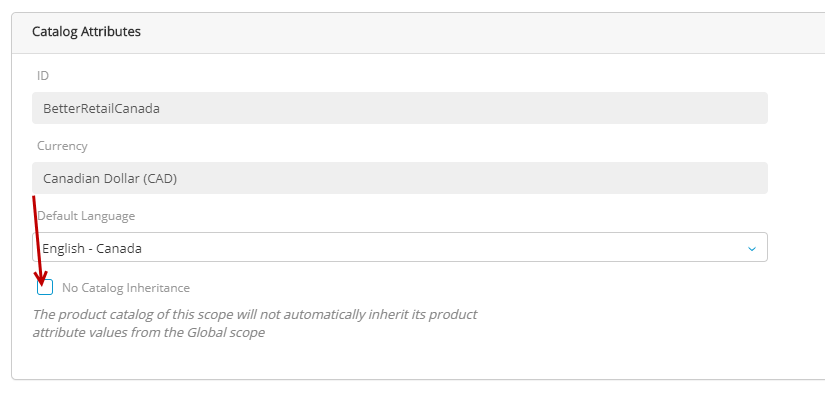Image resolution: width=825 pixels, height=406 pixels.
Task: Click the red arrow annotation tip
Action: (x=41, y=281)
